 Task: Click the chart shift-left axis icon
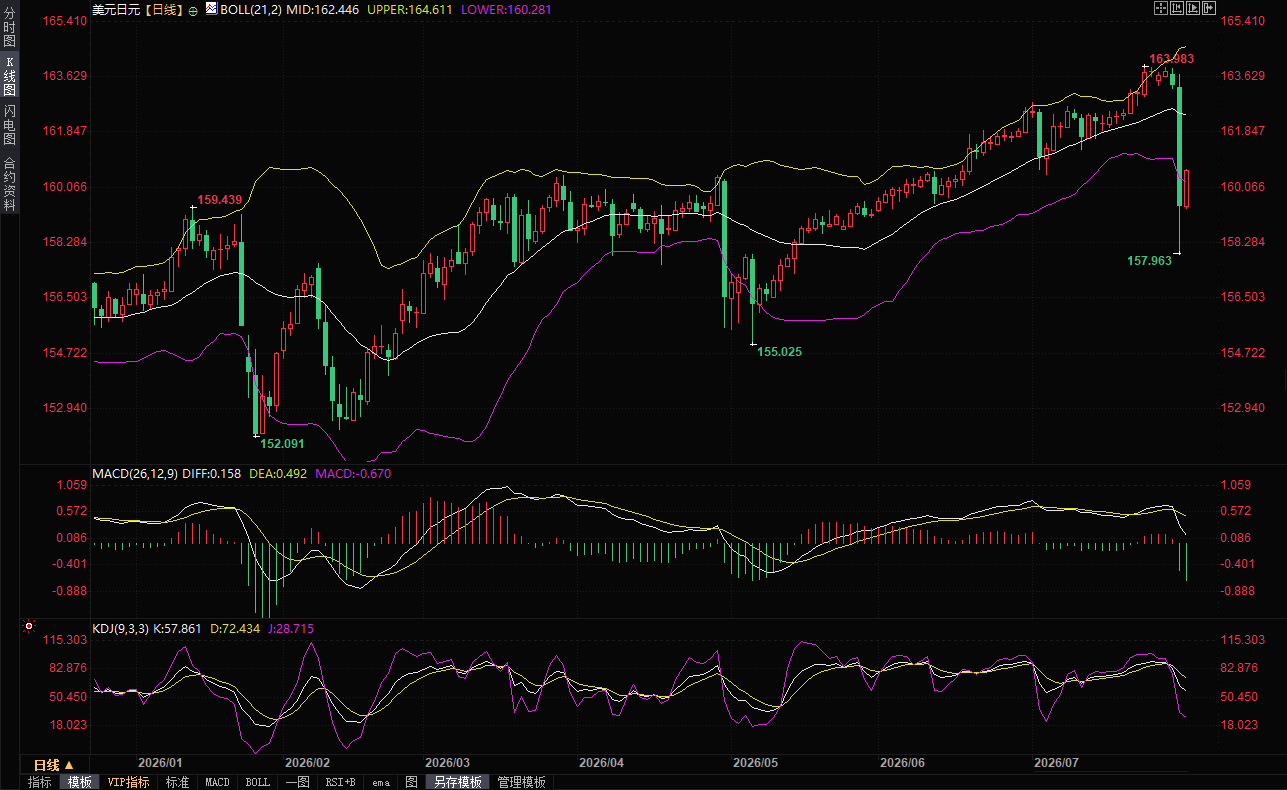coord(1177,8)
